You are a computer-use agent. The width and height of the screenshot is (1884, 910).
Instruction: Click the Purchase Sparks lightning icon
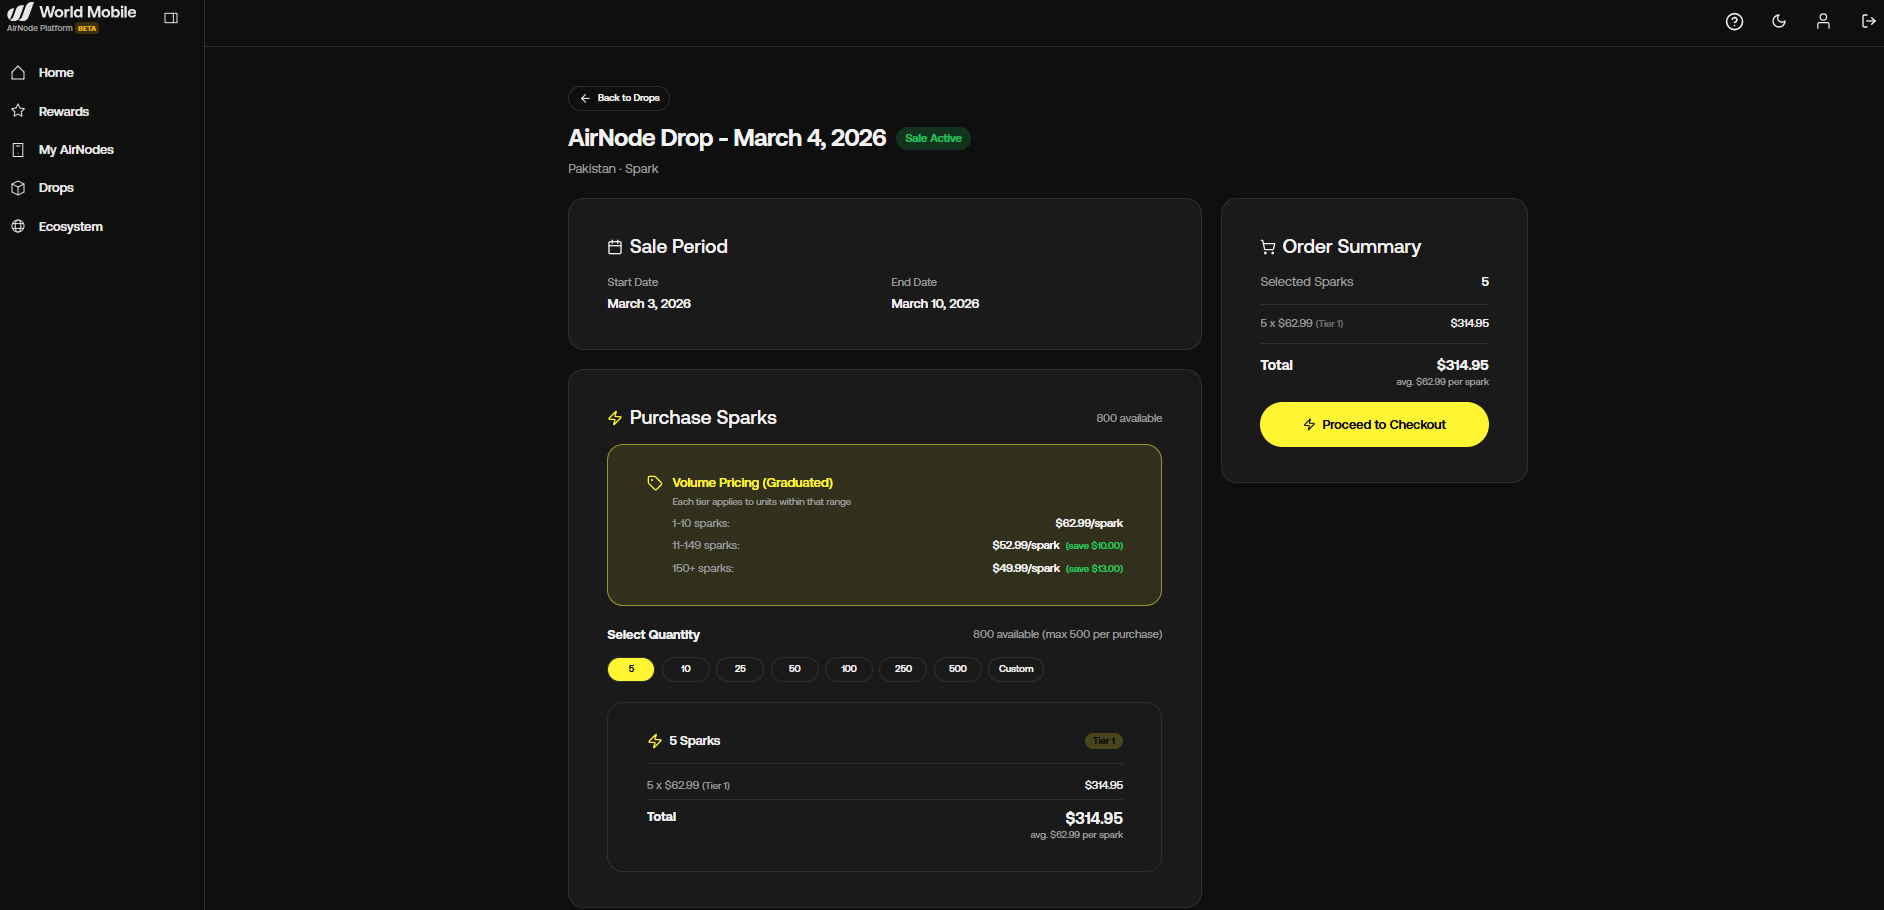(615, 418)
